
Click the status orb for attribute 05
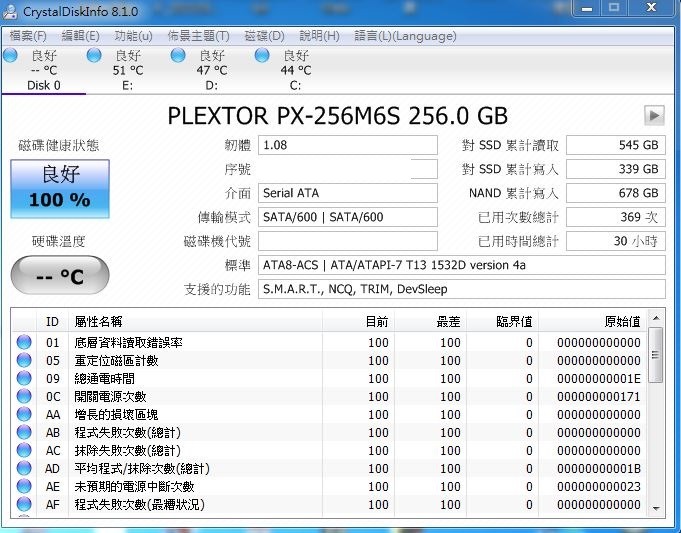(24, 360)
